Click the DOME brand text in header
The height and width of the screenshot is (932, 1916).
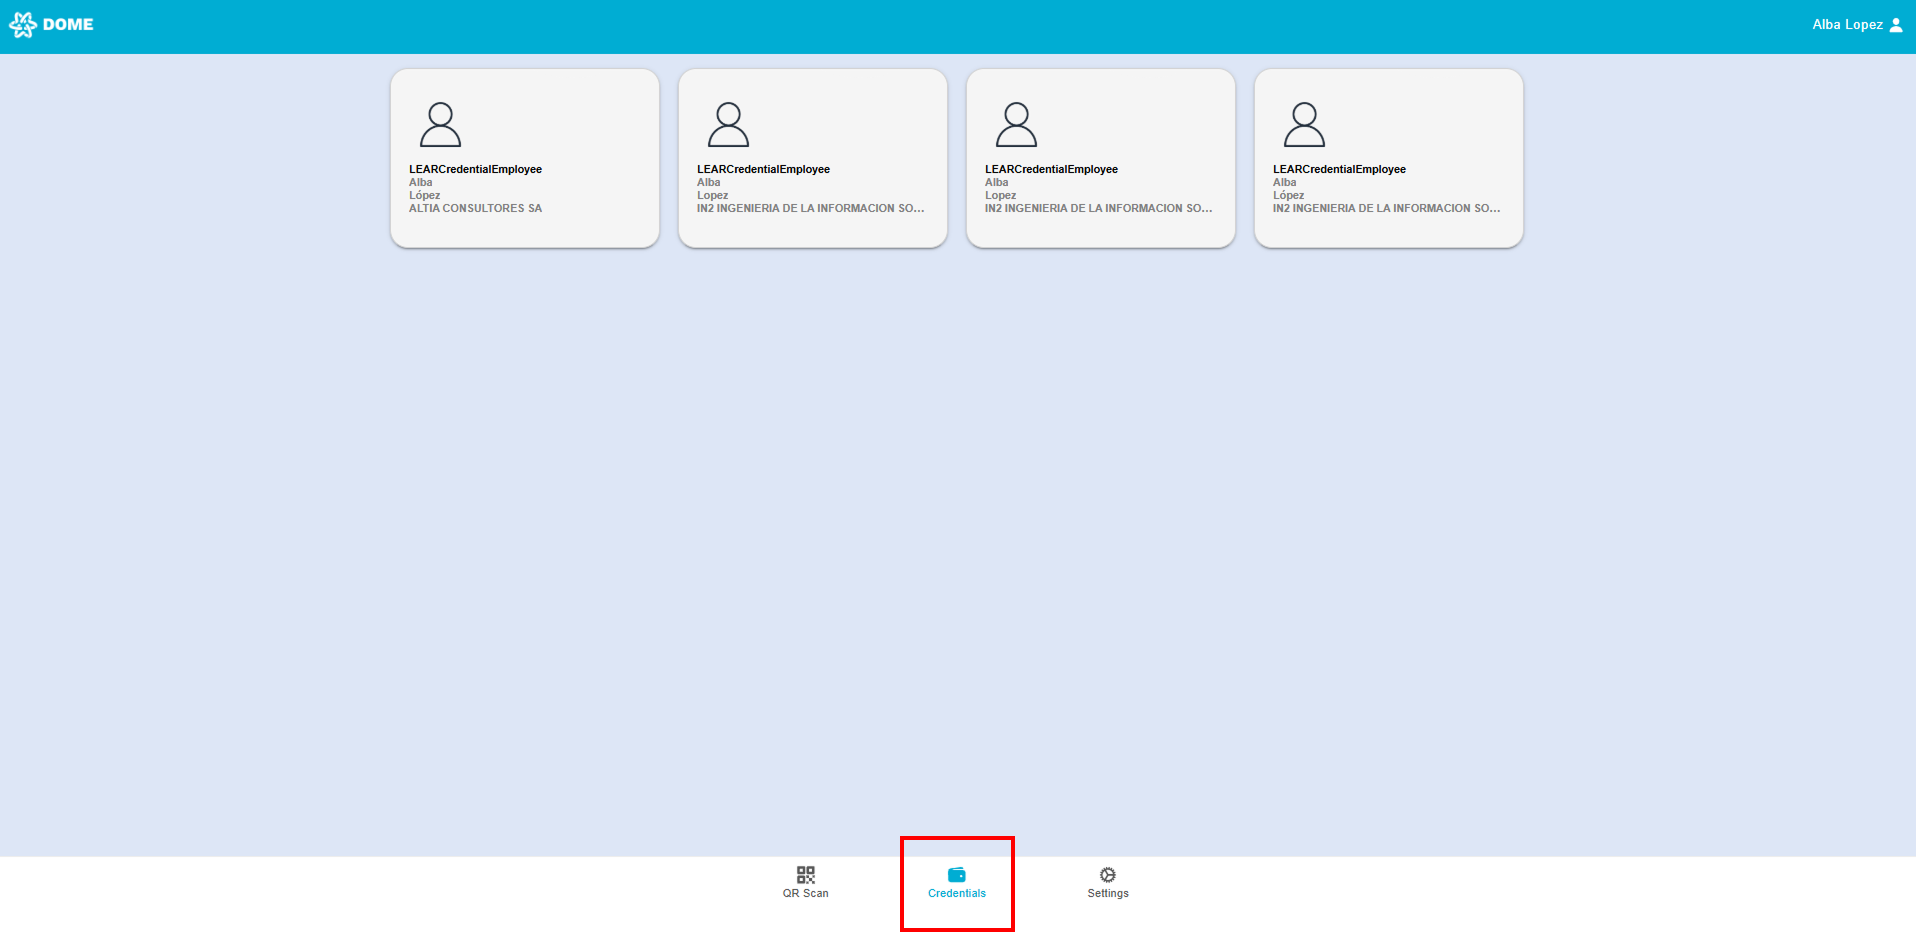coord(68,25)
